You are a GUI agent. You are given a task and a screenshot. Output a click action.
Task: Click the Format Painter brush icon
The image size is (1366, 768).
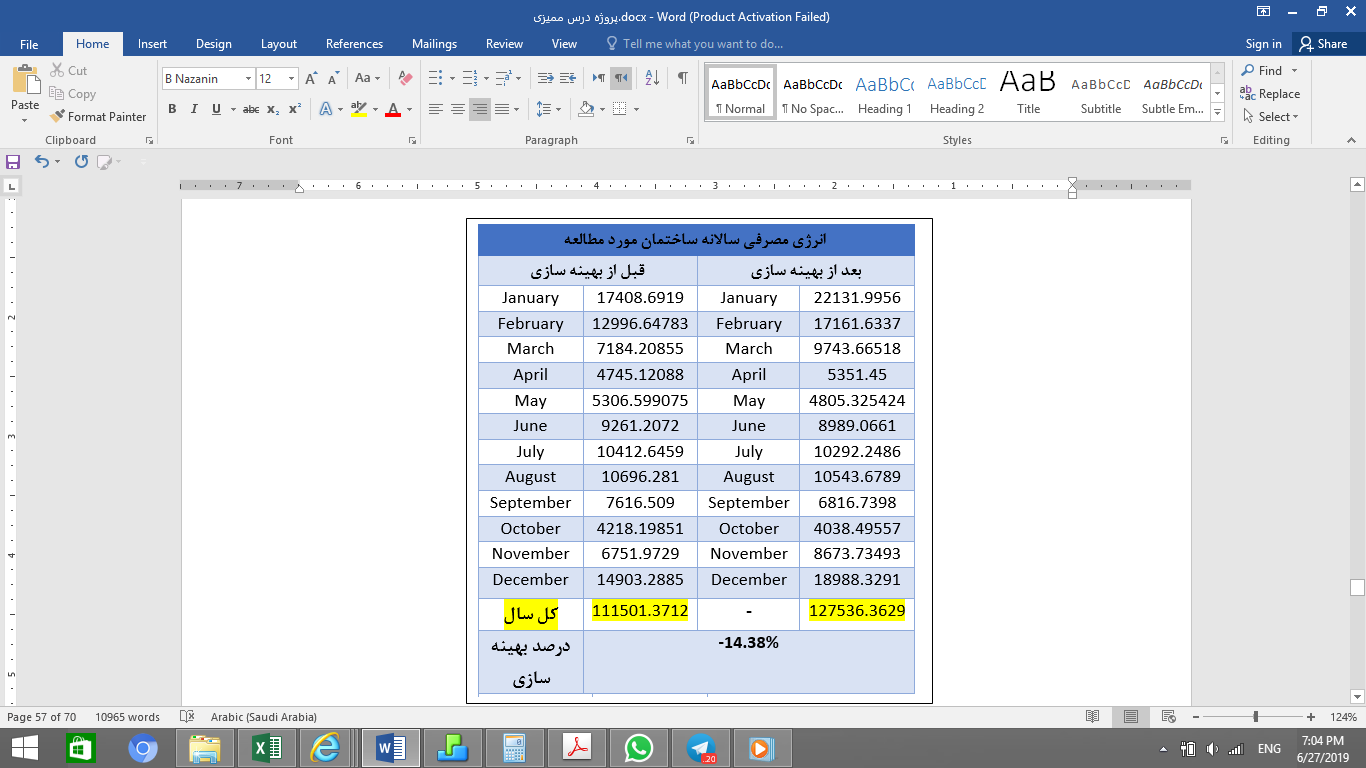tap(57, 117)
